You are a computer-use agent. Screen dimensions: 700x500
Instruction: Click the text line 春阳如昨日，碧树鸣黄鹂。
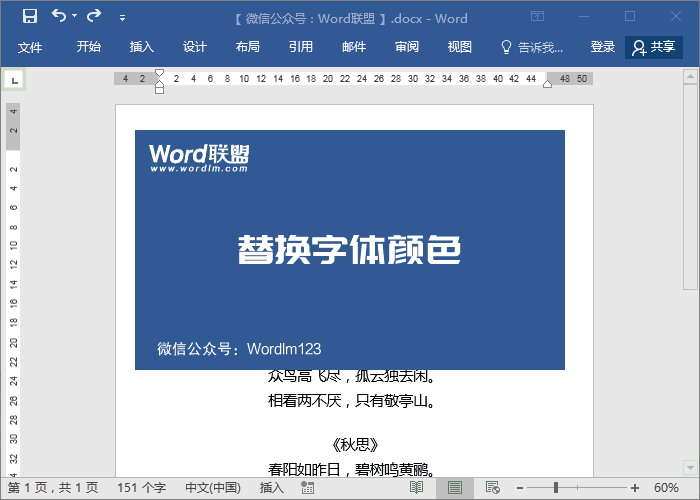click(x=352, y=469)
